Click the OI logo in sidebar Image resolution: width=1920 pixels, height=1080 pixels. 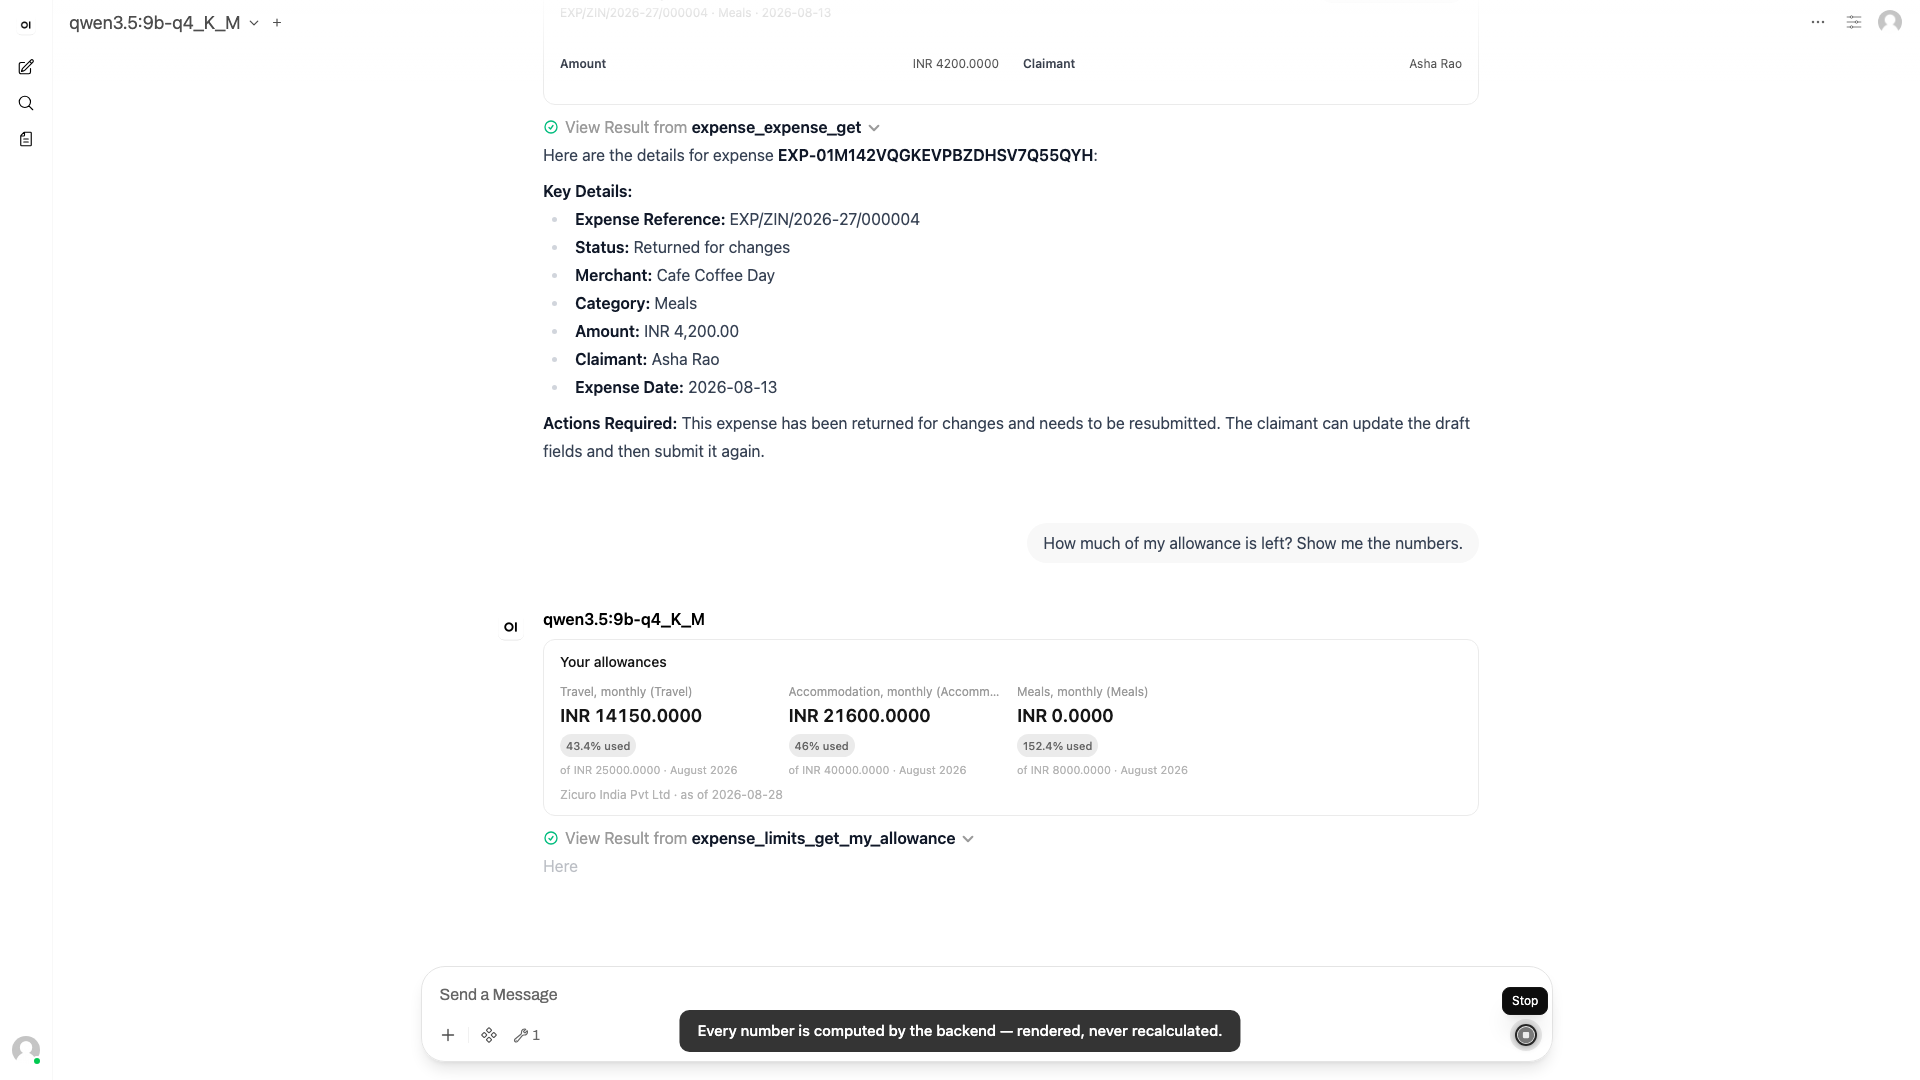[26, 25]
